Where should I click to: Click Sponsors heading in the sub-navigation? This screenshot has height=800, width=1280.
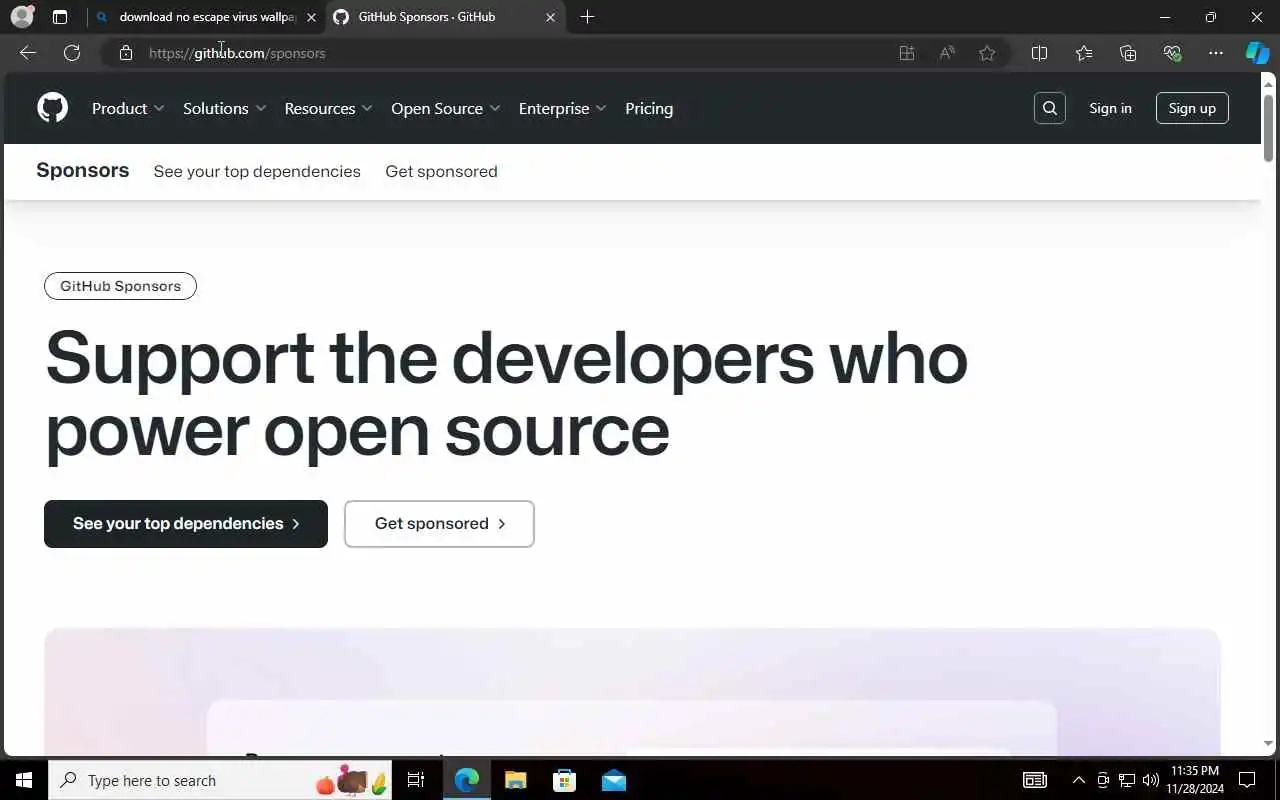coord(82,170)
